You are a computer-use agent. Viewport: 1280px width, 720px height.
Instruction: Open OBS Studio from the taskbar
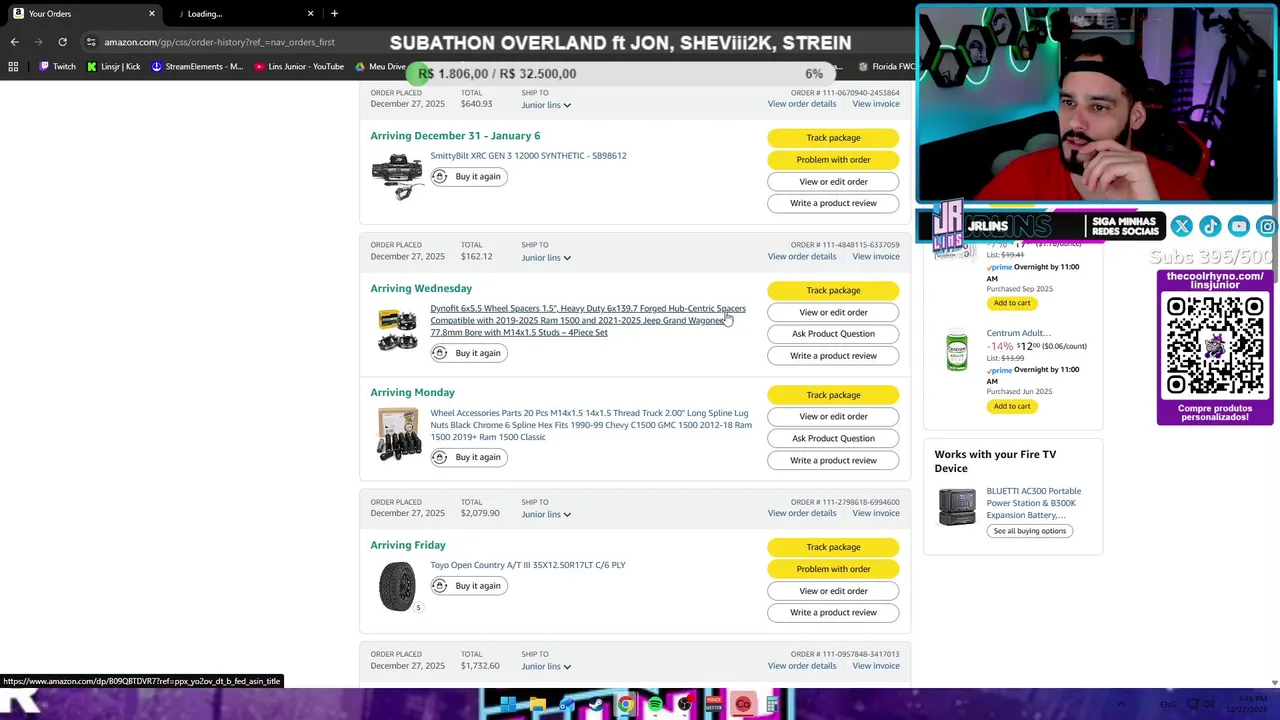point(684,705)
